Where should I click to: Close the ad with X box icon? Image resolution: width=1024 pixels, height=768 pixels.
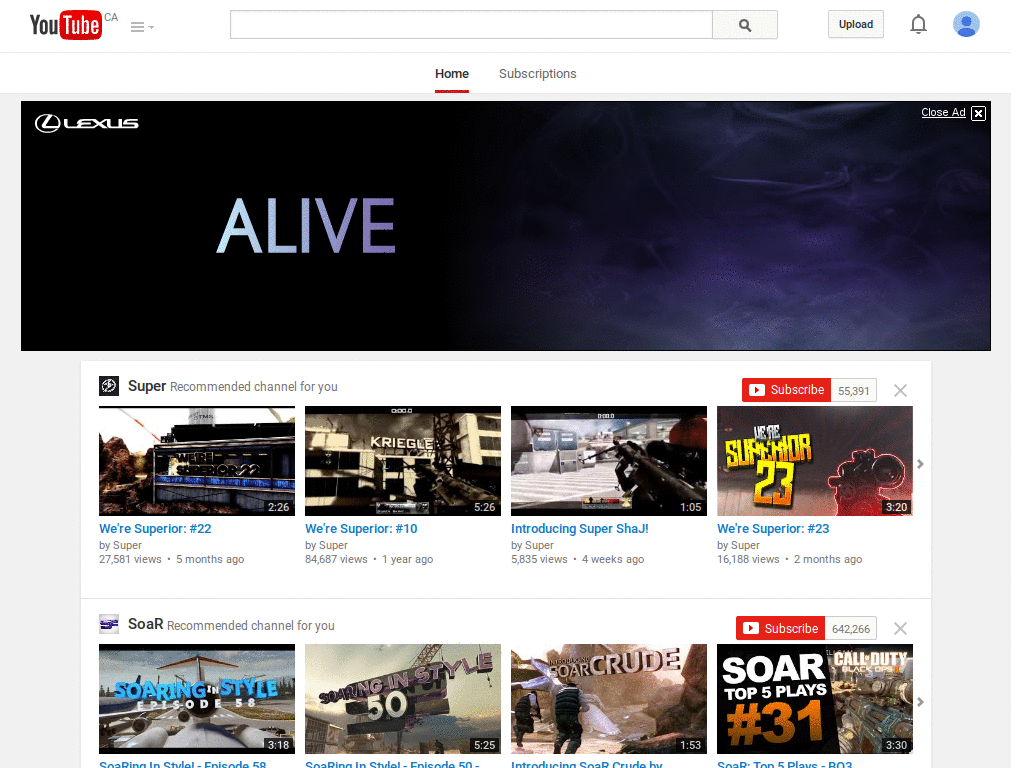click(x=978, y=113)
